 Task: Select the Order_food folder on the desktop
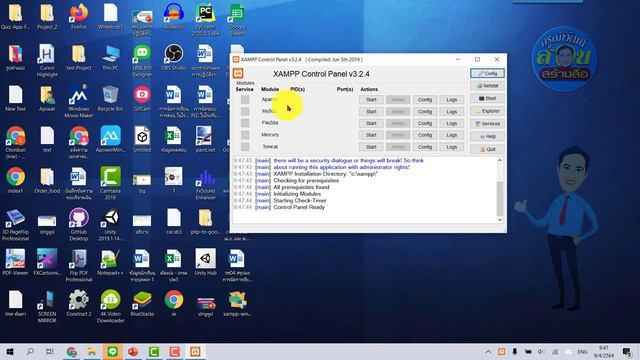[x=47, y=180]
